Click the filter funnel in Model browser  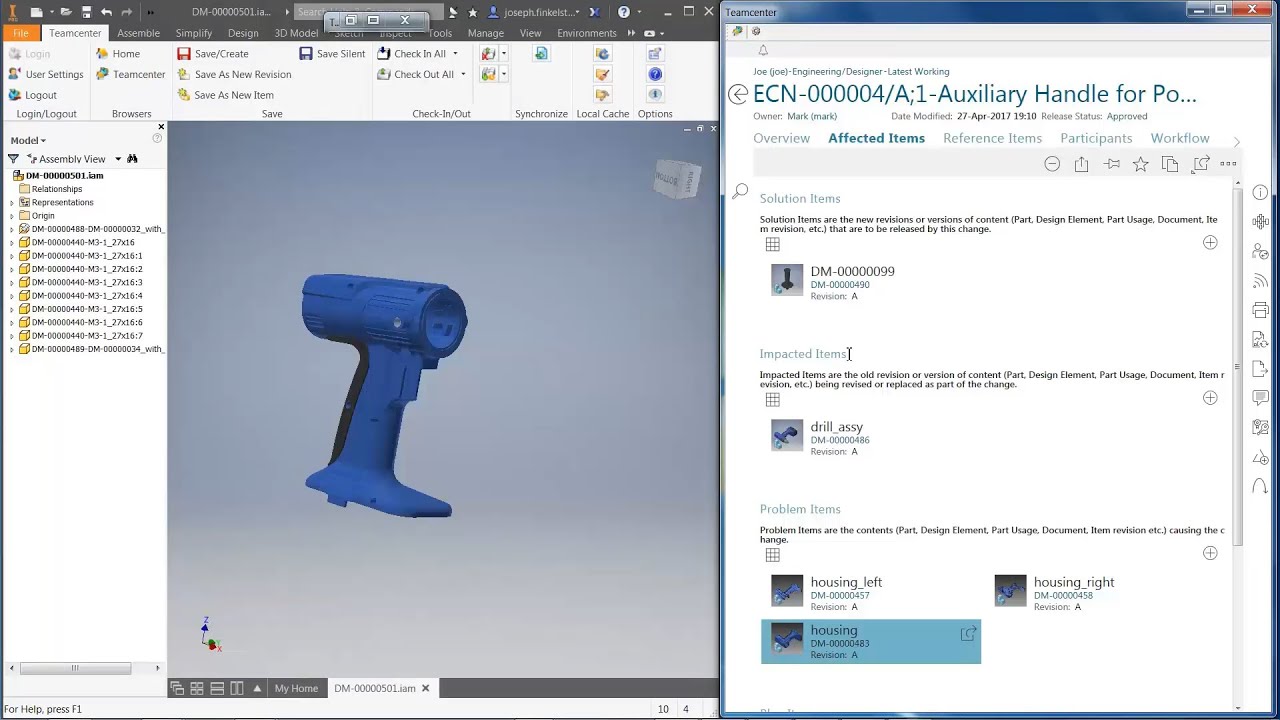pyautogui.click(x=13, y=159)
